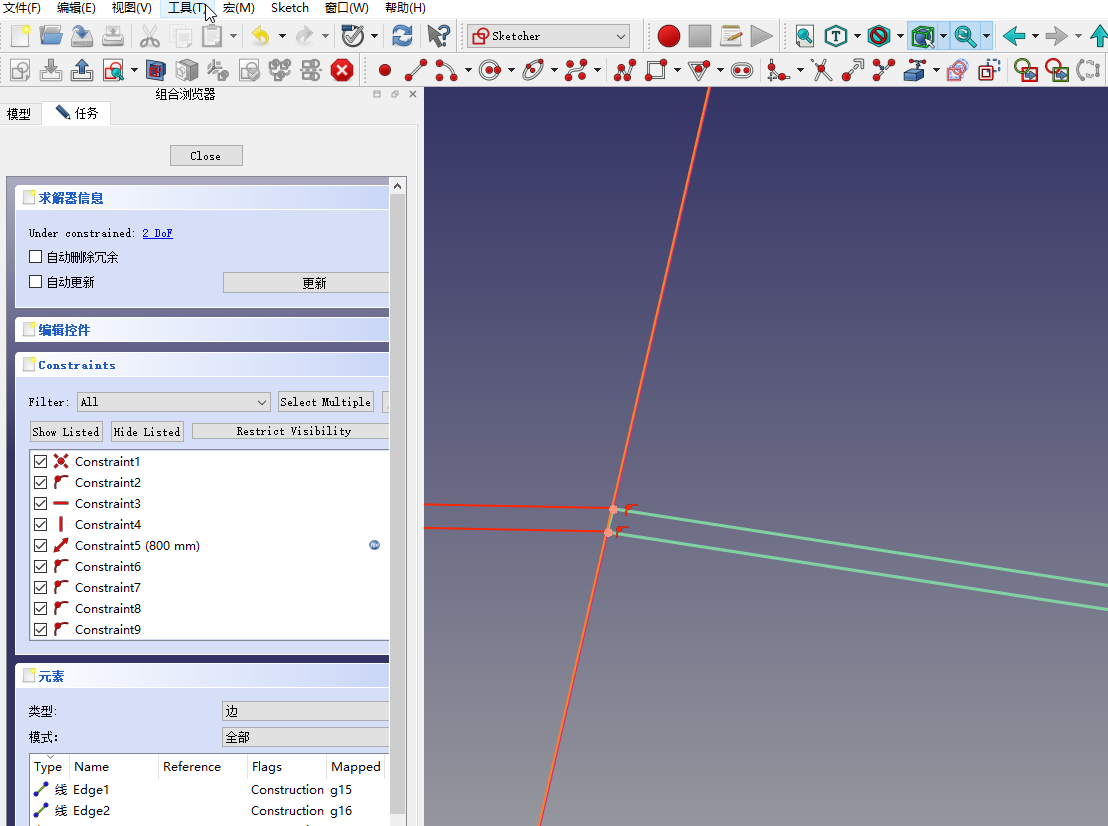Uncheck the Constraint9 checkbox
Image resolution: width=1108 pixels, height=826 pixels.
click(40, 630)
